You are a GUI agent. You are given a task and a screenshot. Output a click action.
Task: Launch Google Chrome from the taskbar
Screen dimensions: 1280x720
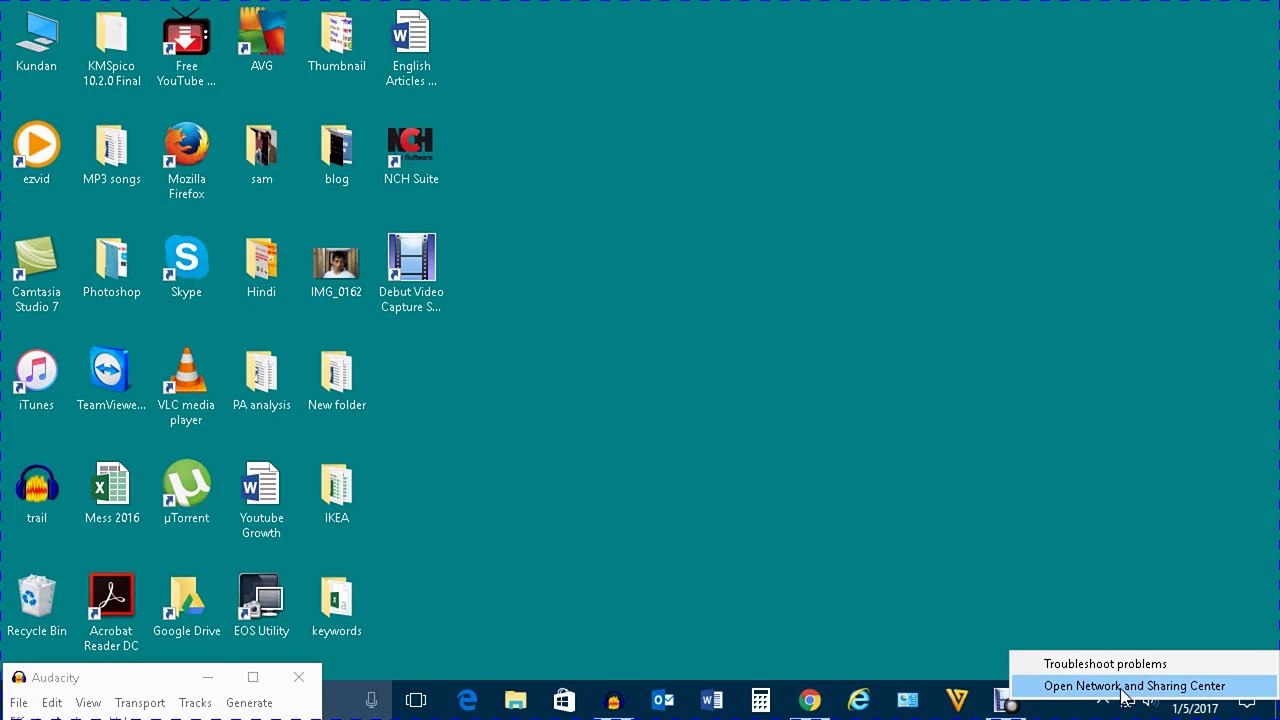tap(810, 700)
